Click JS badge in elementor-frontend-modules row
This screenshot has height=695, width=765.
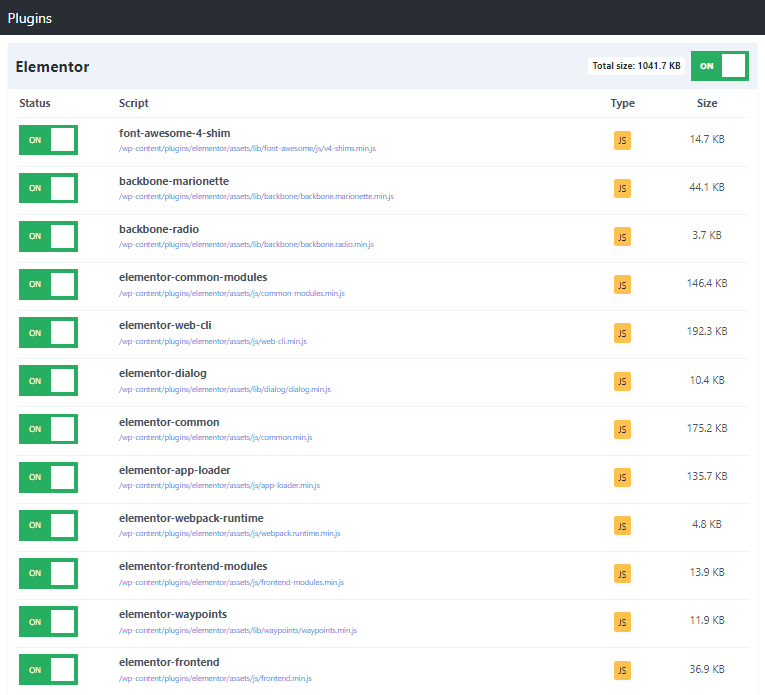point(622,574)
